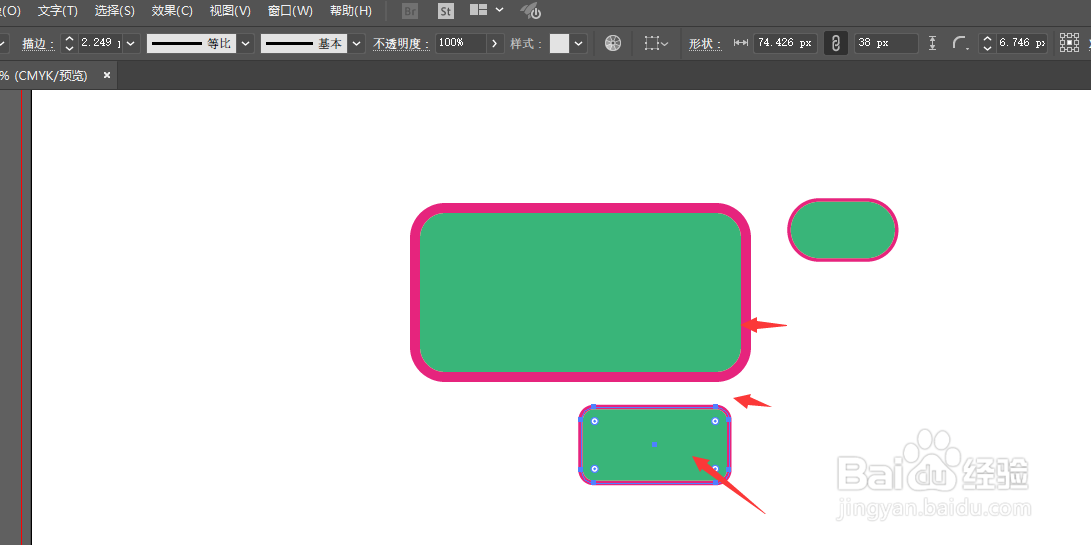Click the Recolor Artwork wheel icon
Viewport: 1091px width, 545px height.
[x=612, y=43]
